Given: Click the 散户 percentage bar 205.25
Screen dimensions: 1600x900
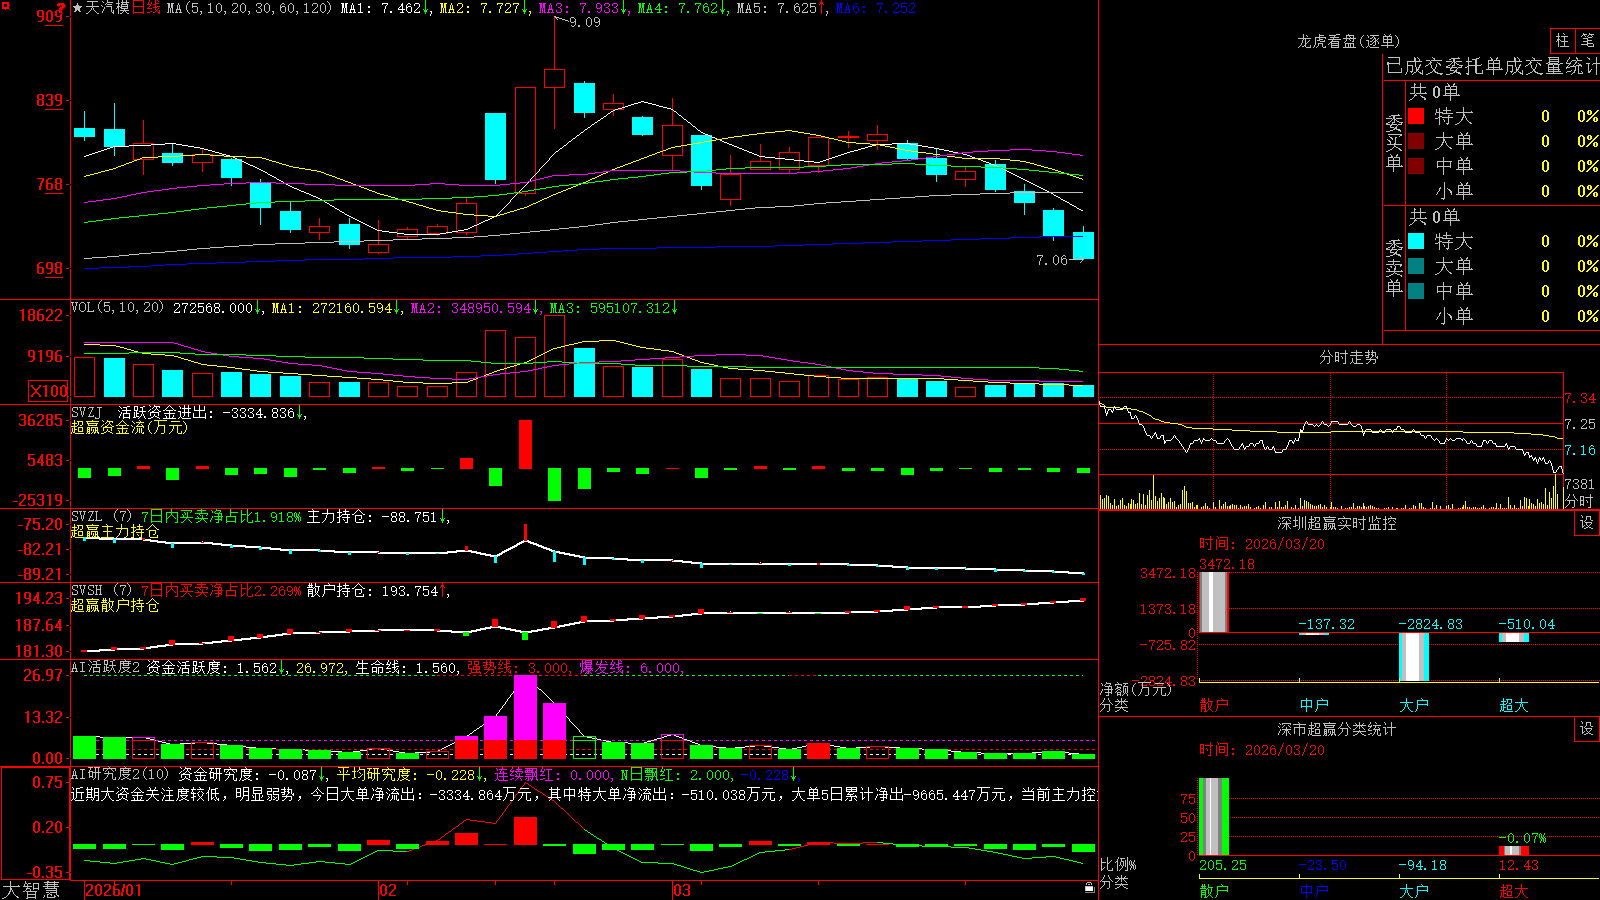Looking at the screenshot, I should 1214,816.
